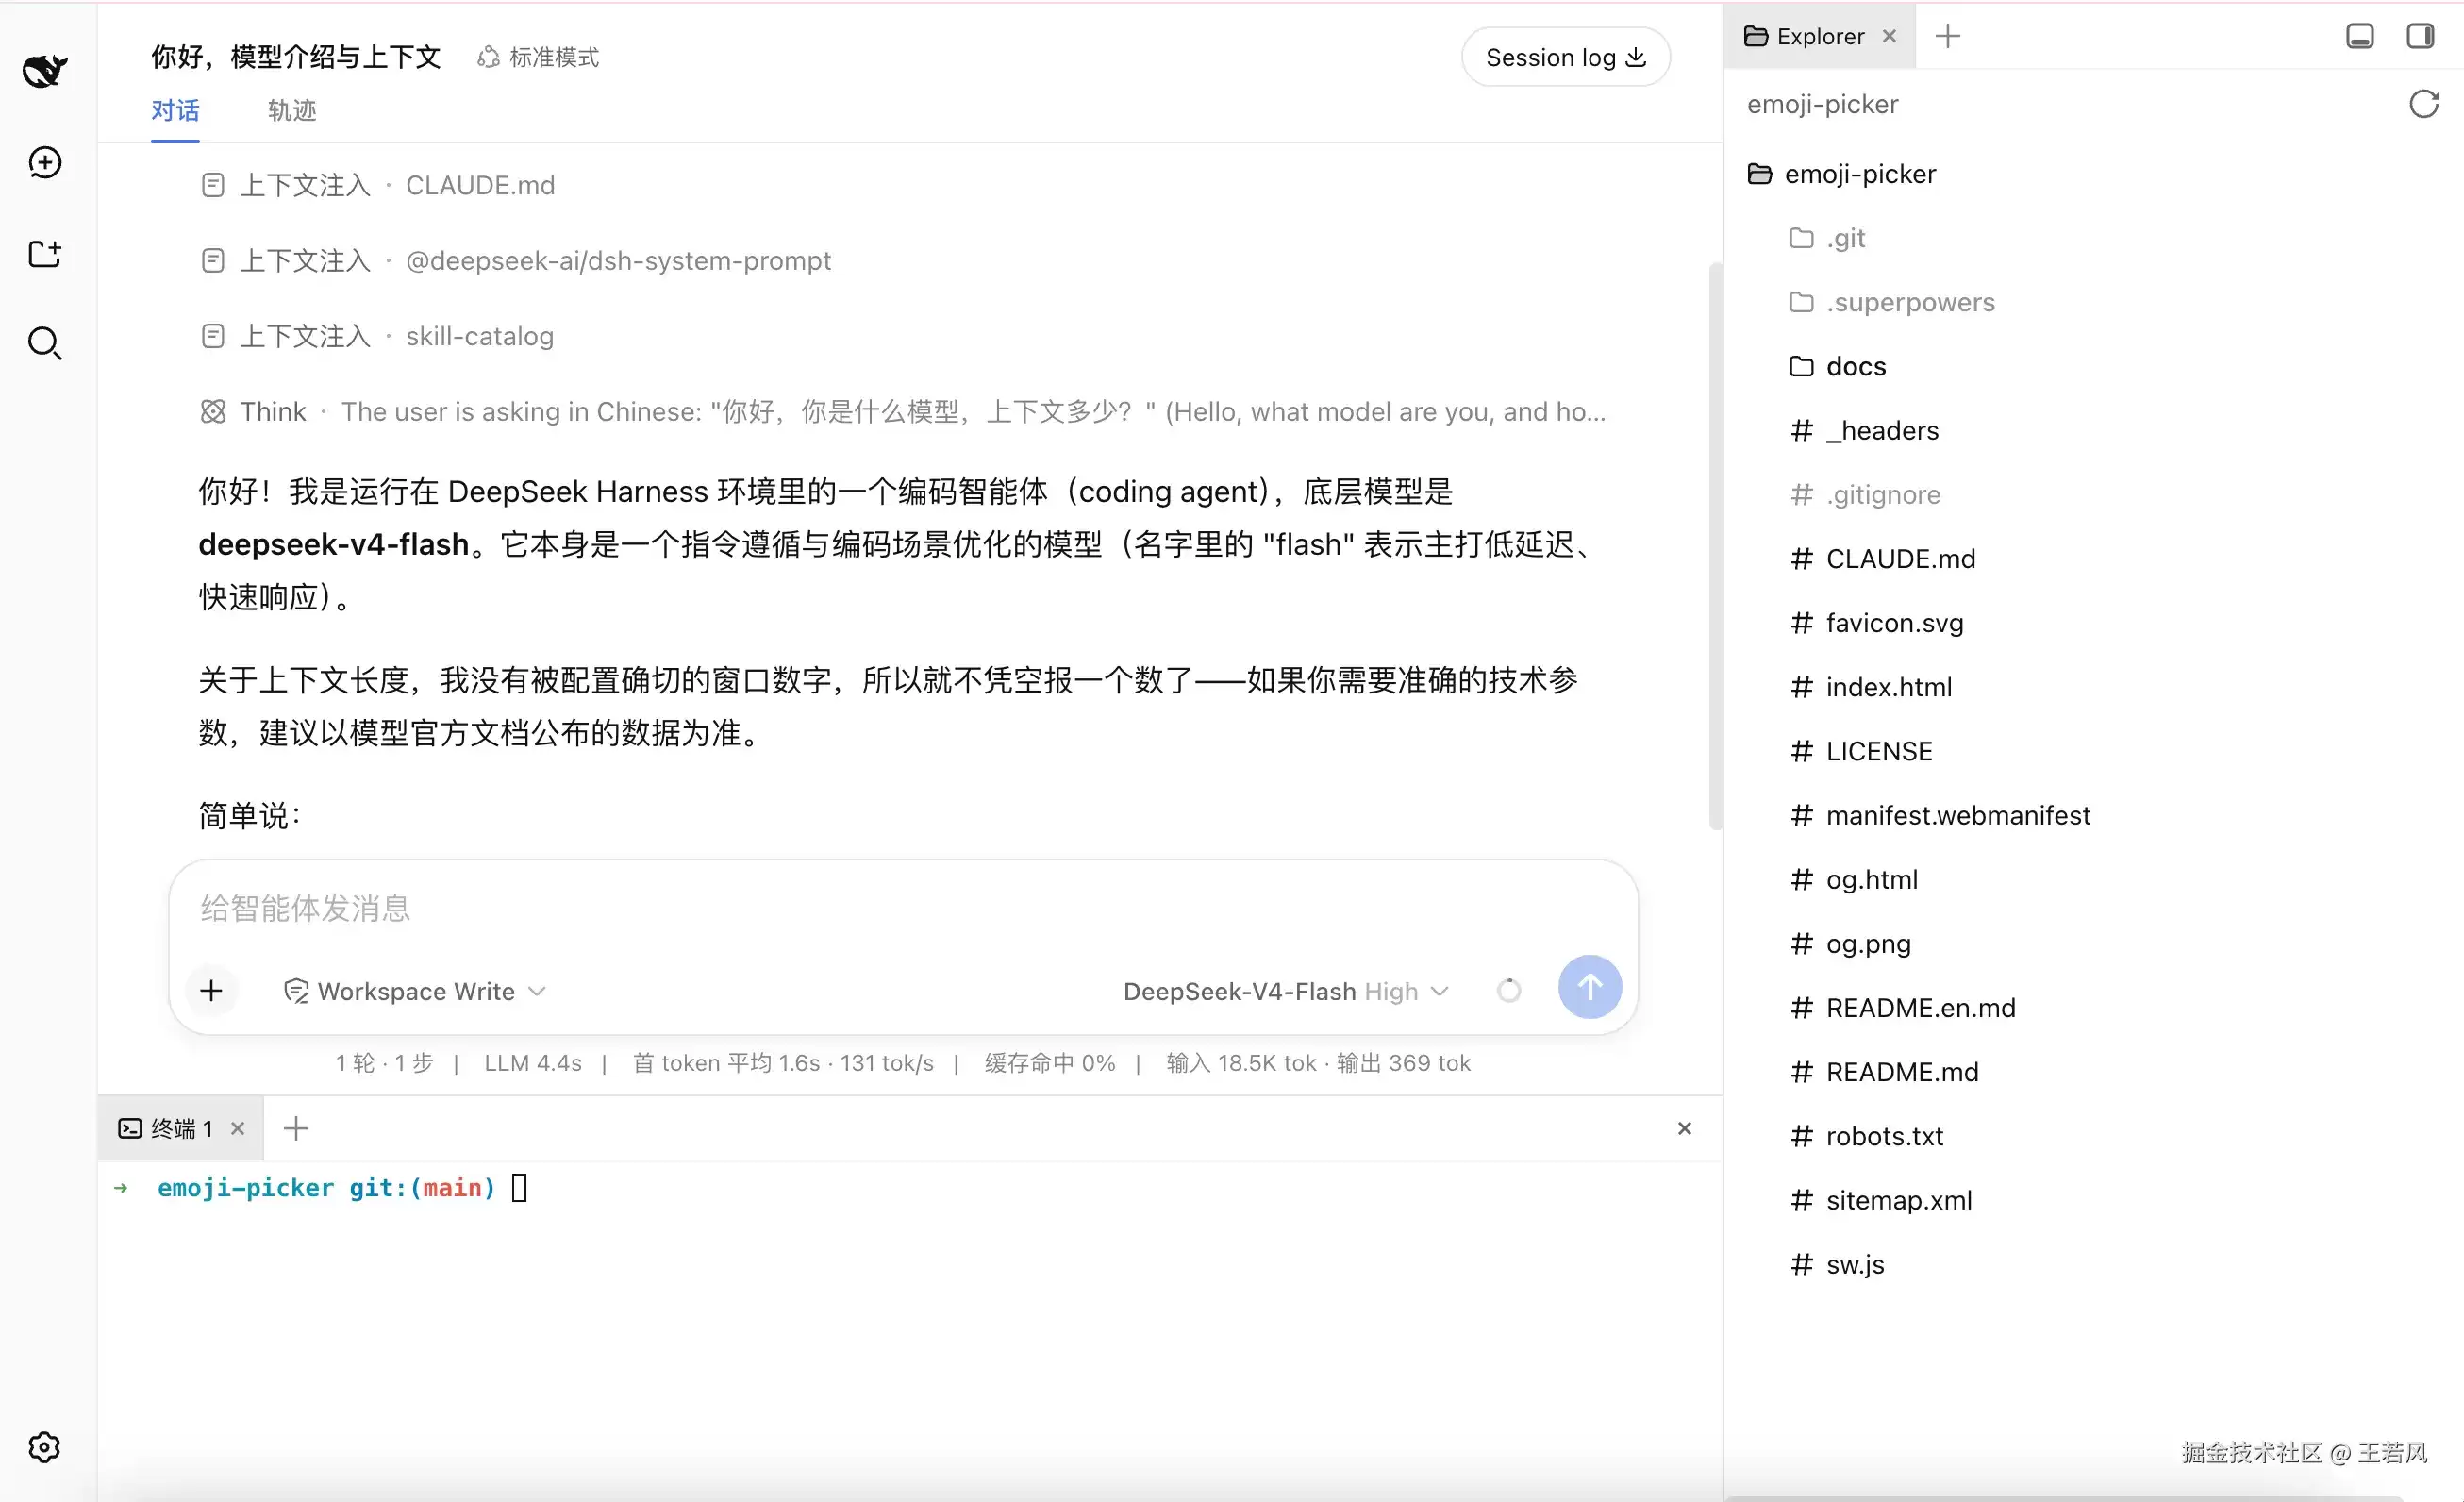Viewport: 2464px width, 1502px height.
Task: Open the dsh-system-prompt context injection entry
Action: tap(516, 260)
